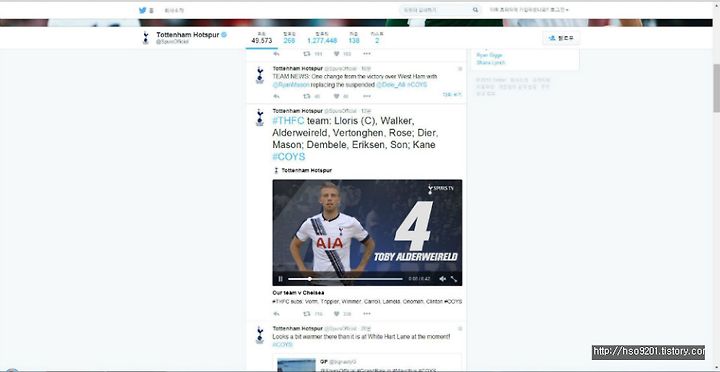The width and height of the screenshot is (720, 372).
Task: Click the blue verified badge beside Tottenham Hotspur
Action: [224, 34]
